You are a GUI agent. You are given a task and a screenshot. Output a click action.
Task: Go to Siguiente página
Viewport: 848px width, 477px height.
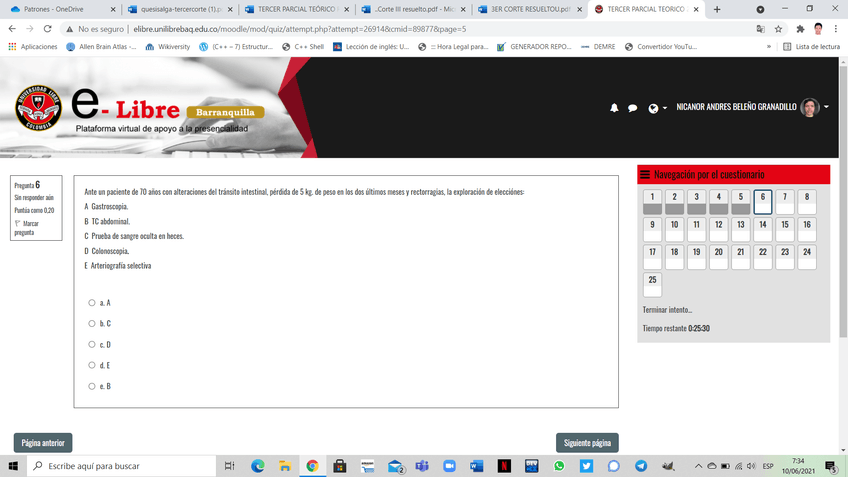pyautogui.click(x=587, y=443)
